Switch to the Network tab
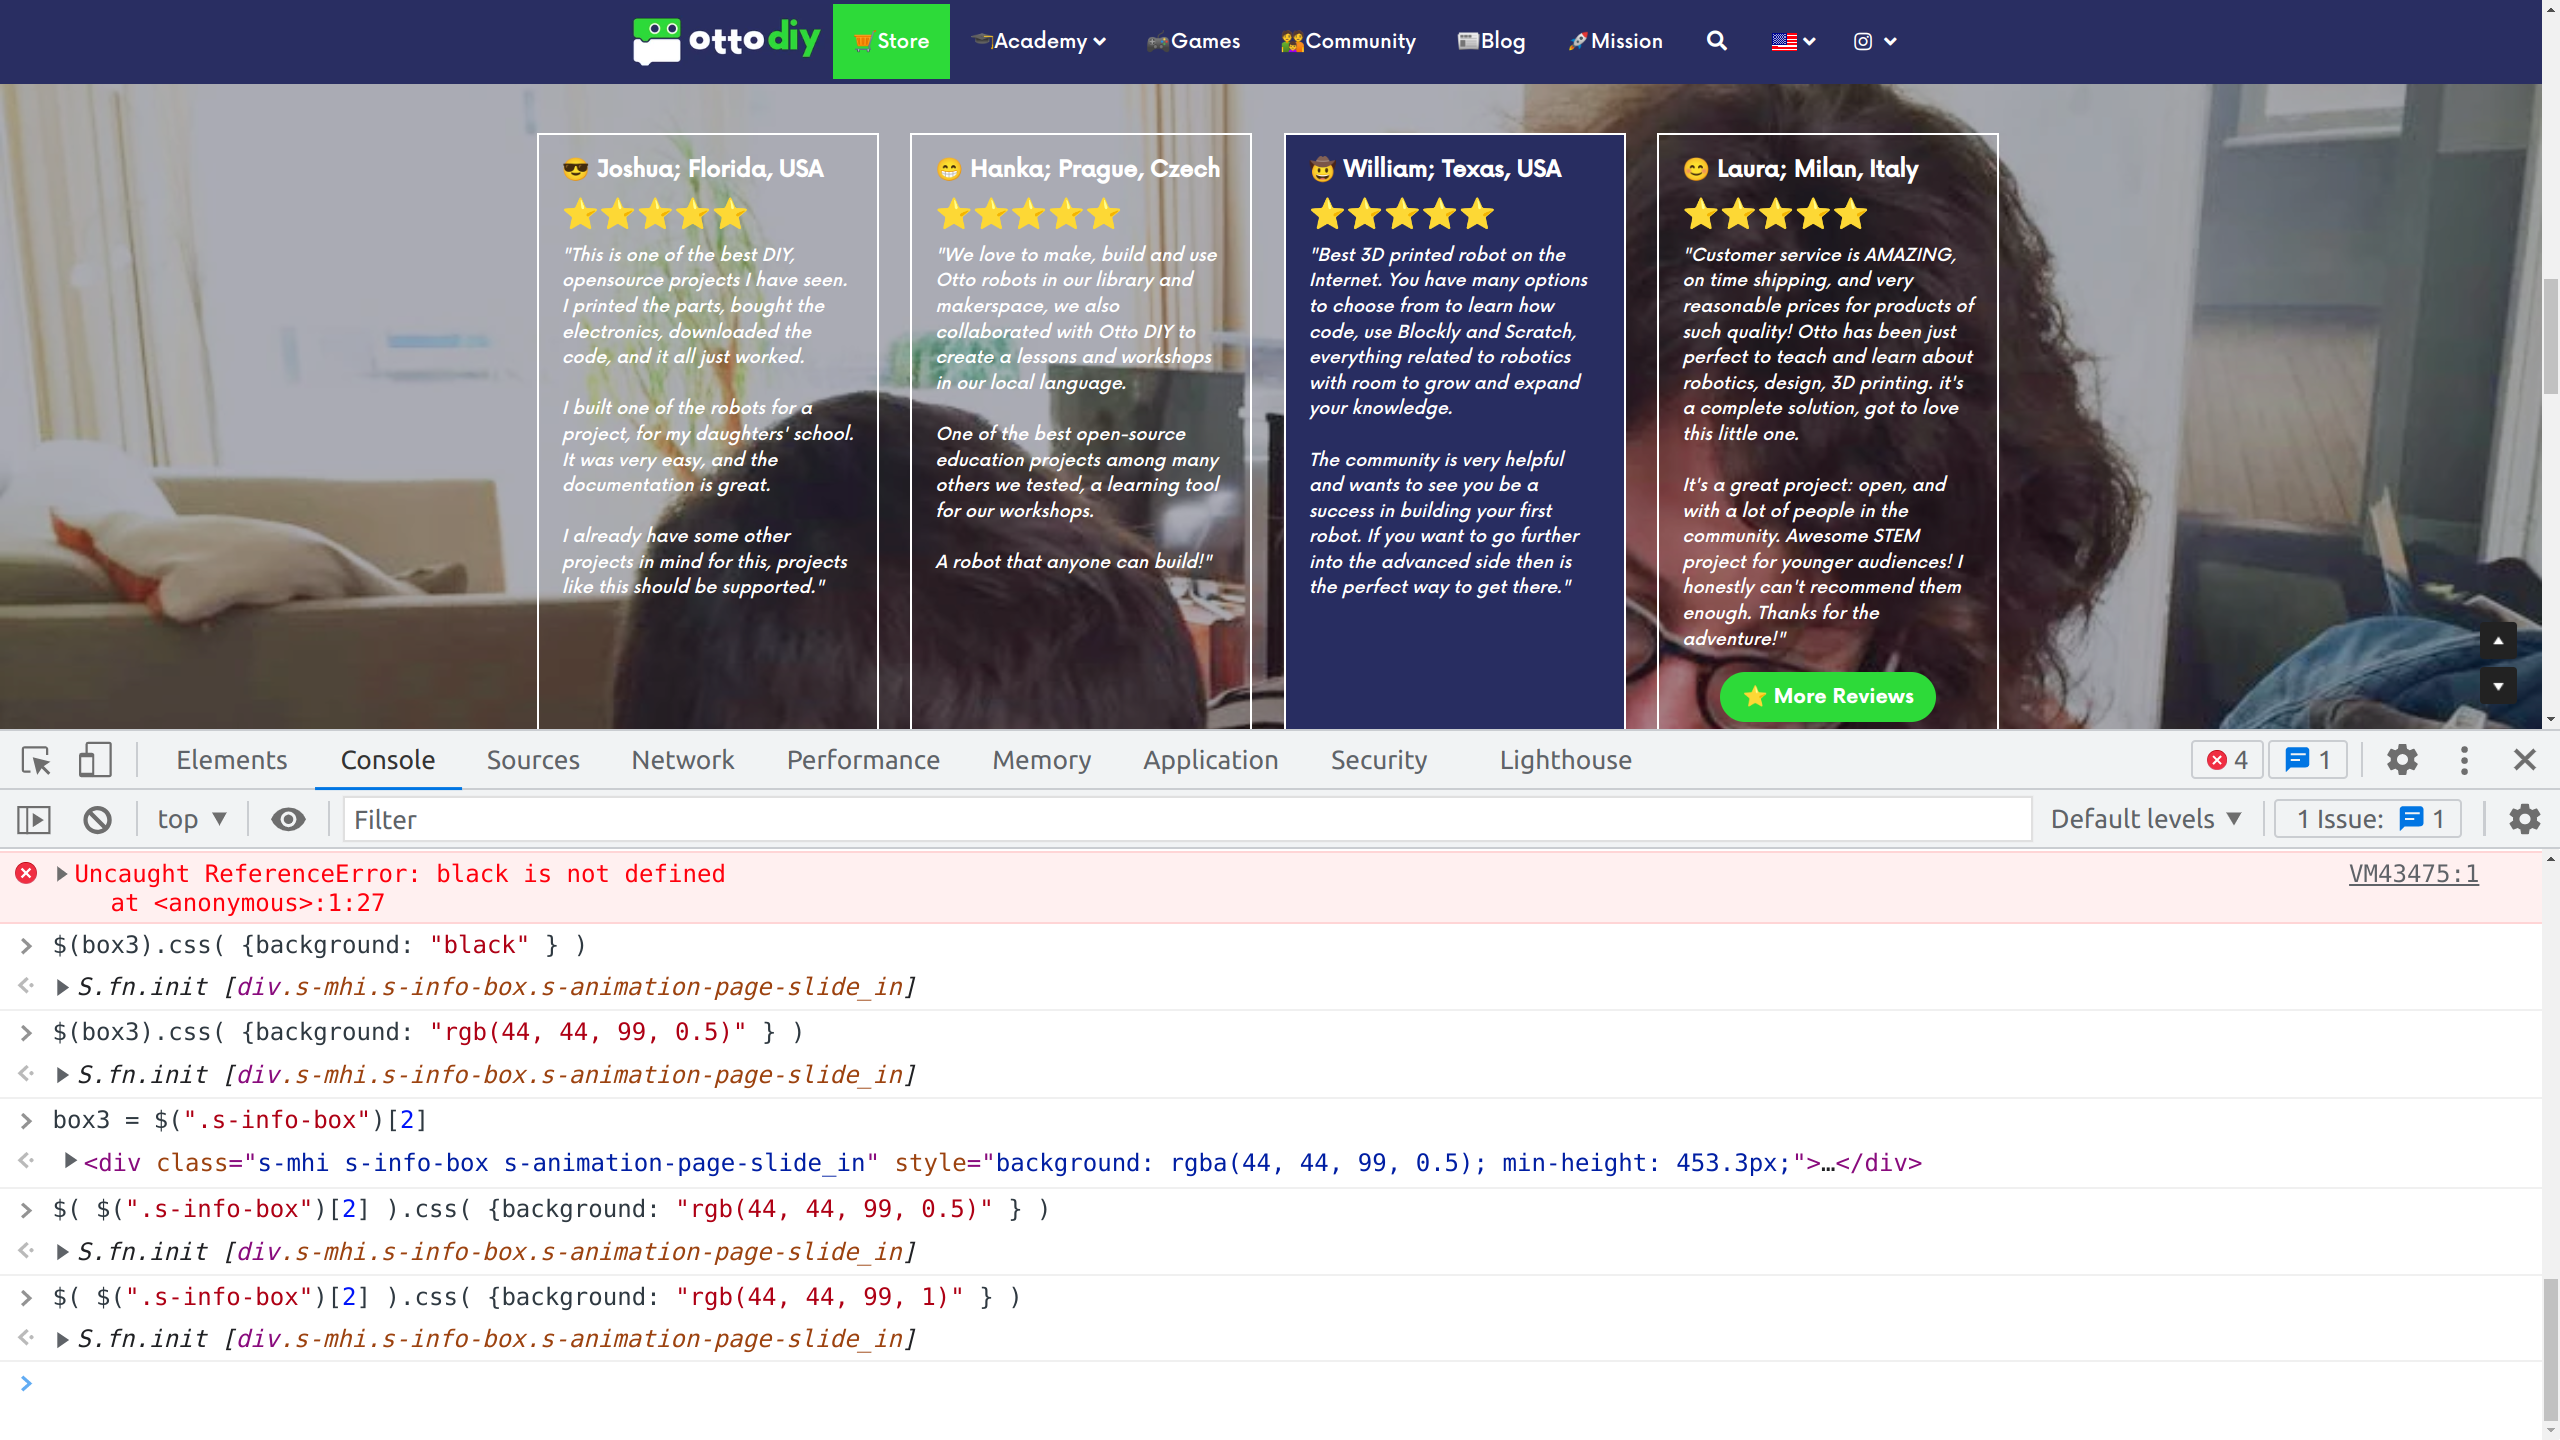 point(683,760)
